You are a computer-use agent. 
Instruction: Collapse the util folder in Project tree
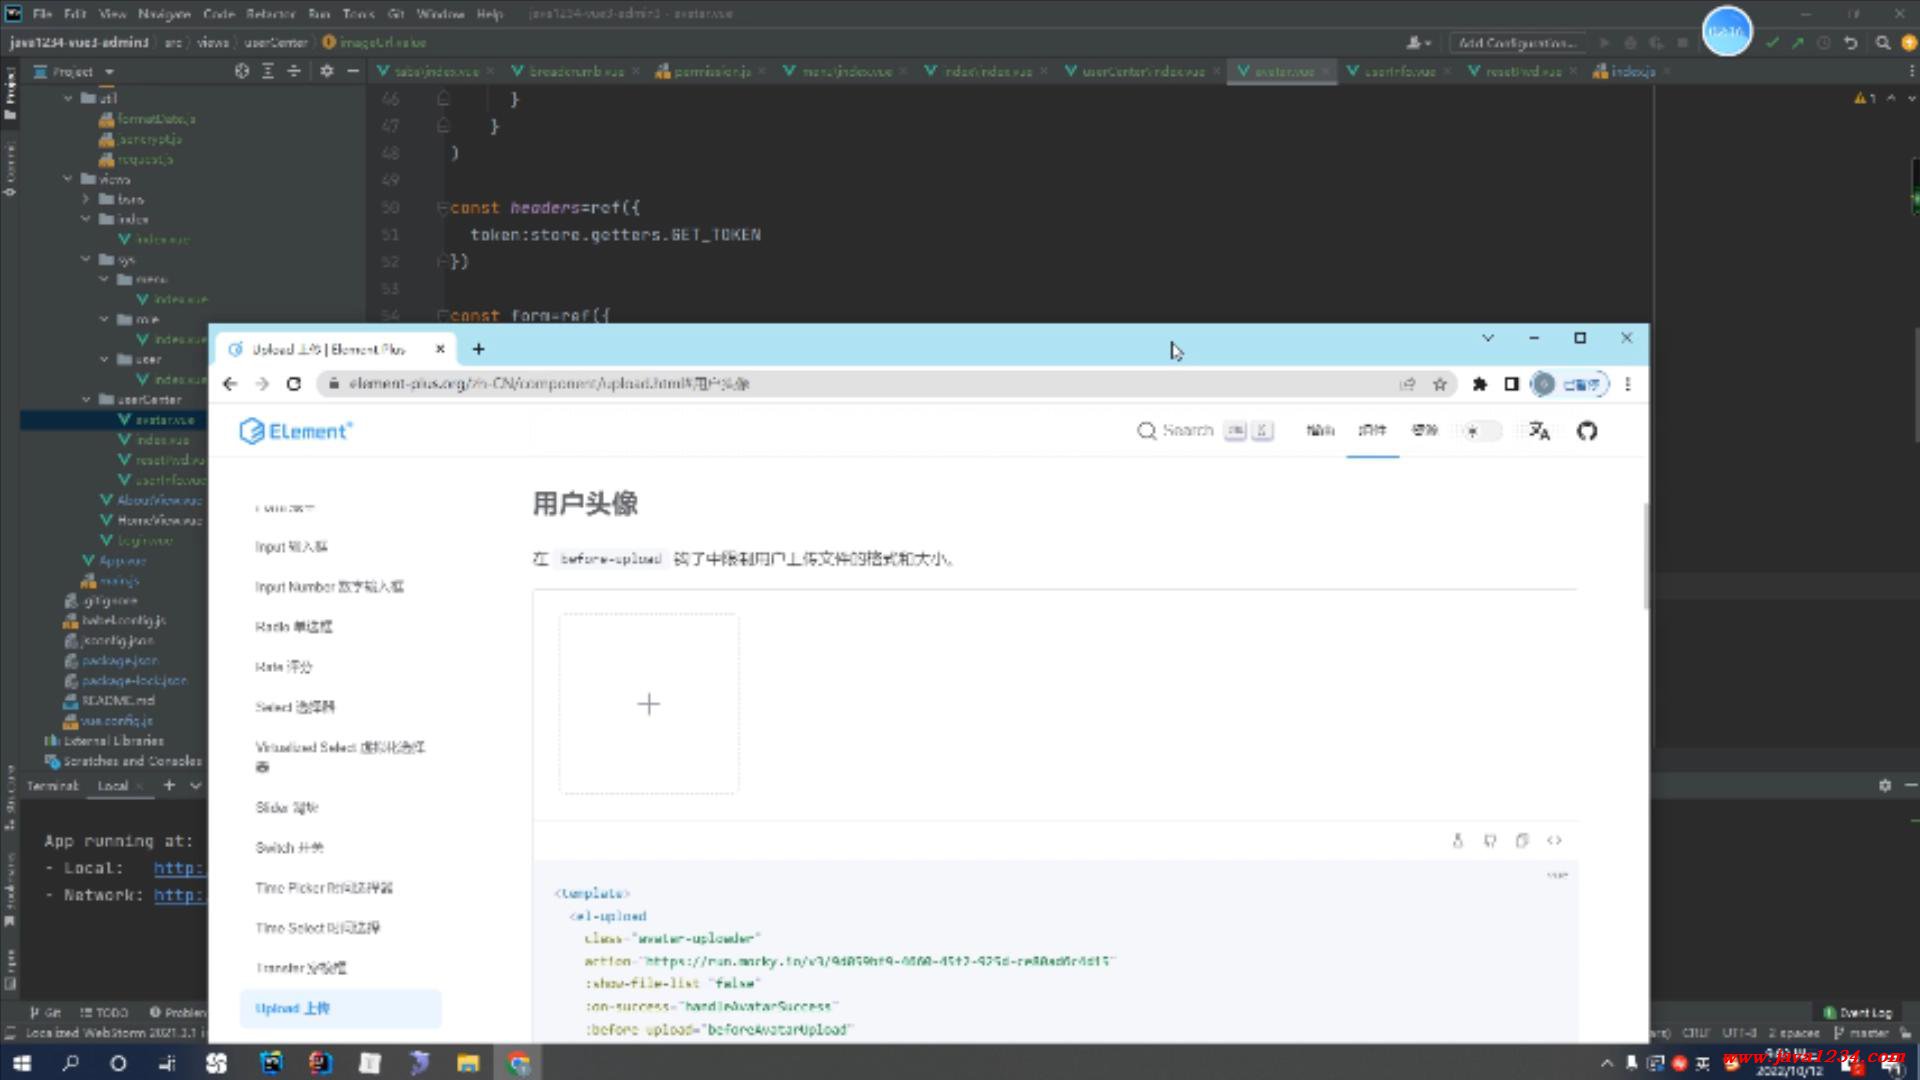tap(68, 98)
